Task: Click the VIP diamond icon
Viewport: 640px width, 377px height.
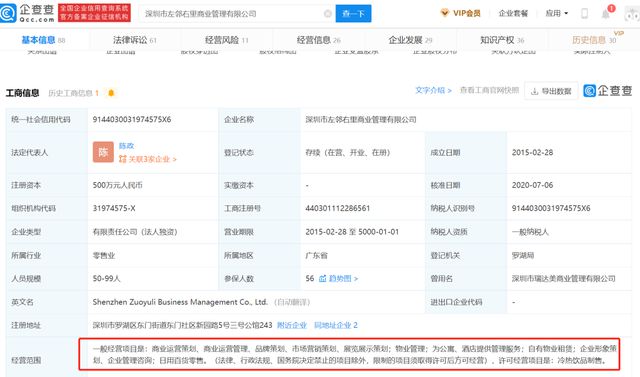Action: [x=445, y=13]
